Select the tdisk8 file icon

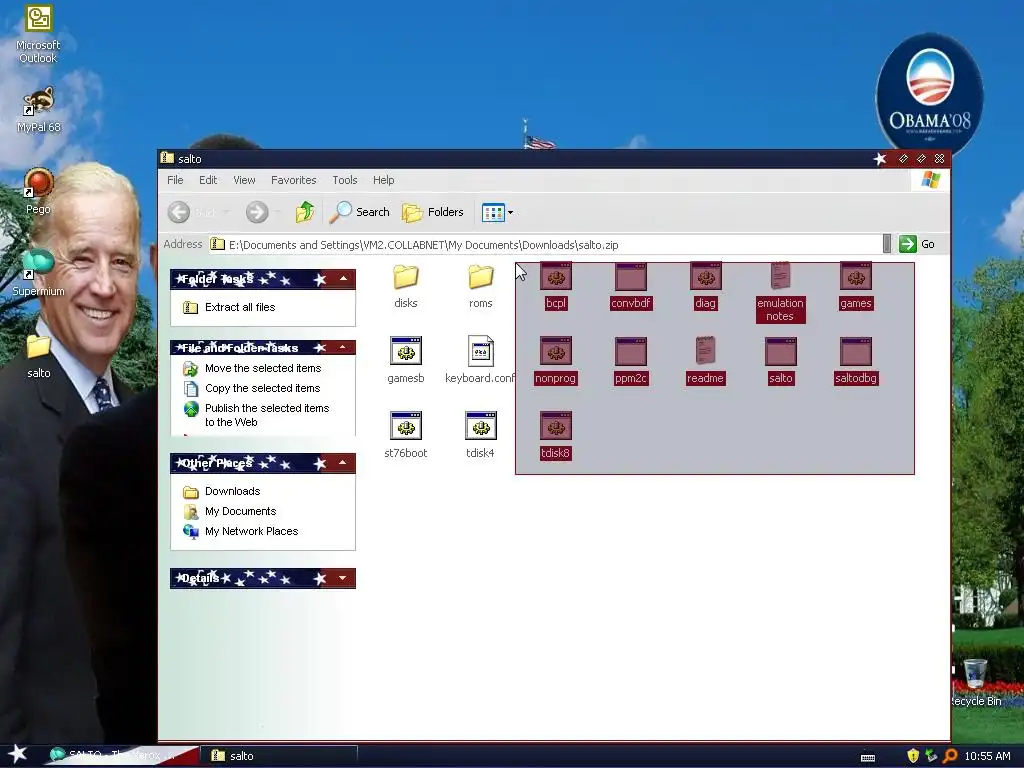(556, 426)
